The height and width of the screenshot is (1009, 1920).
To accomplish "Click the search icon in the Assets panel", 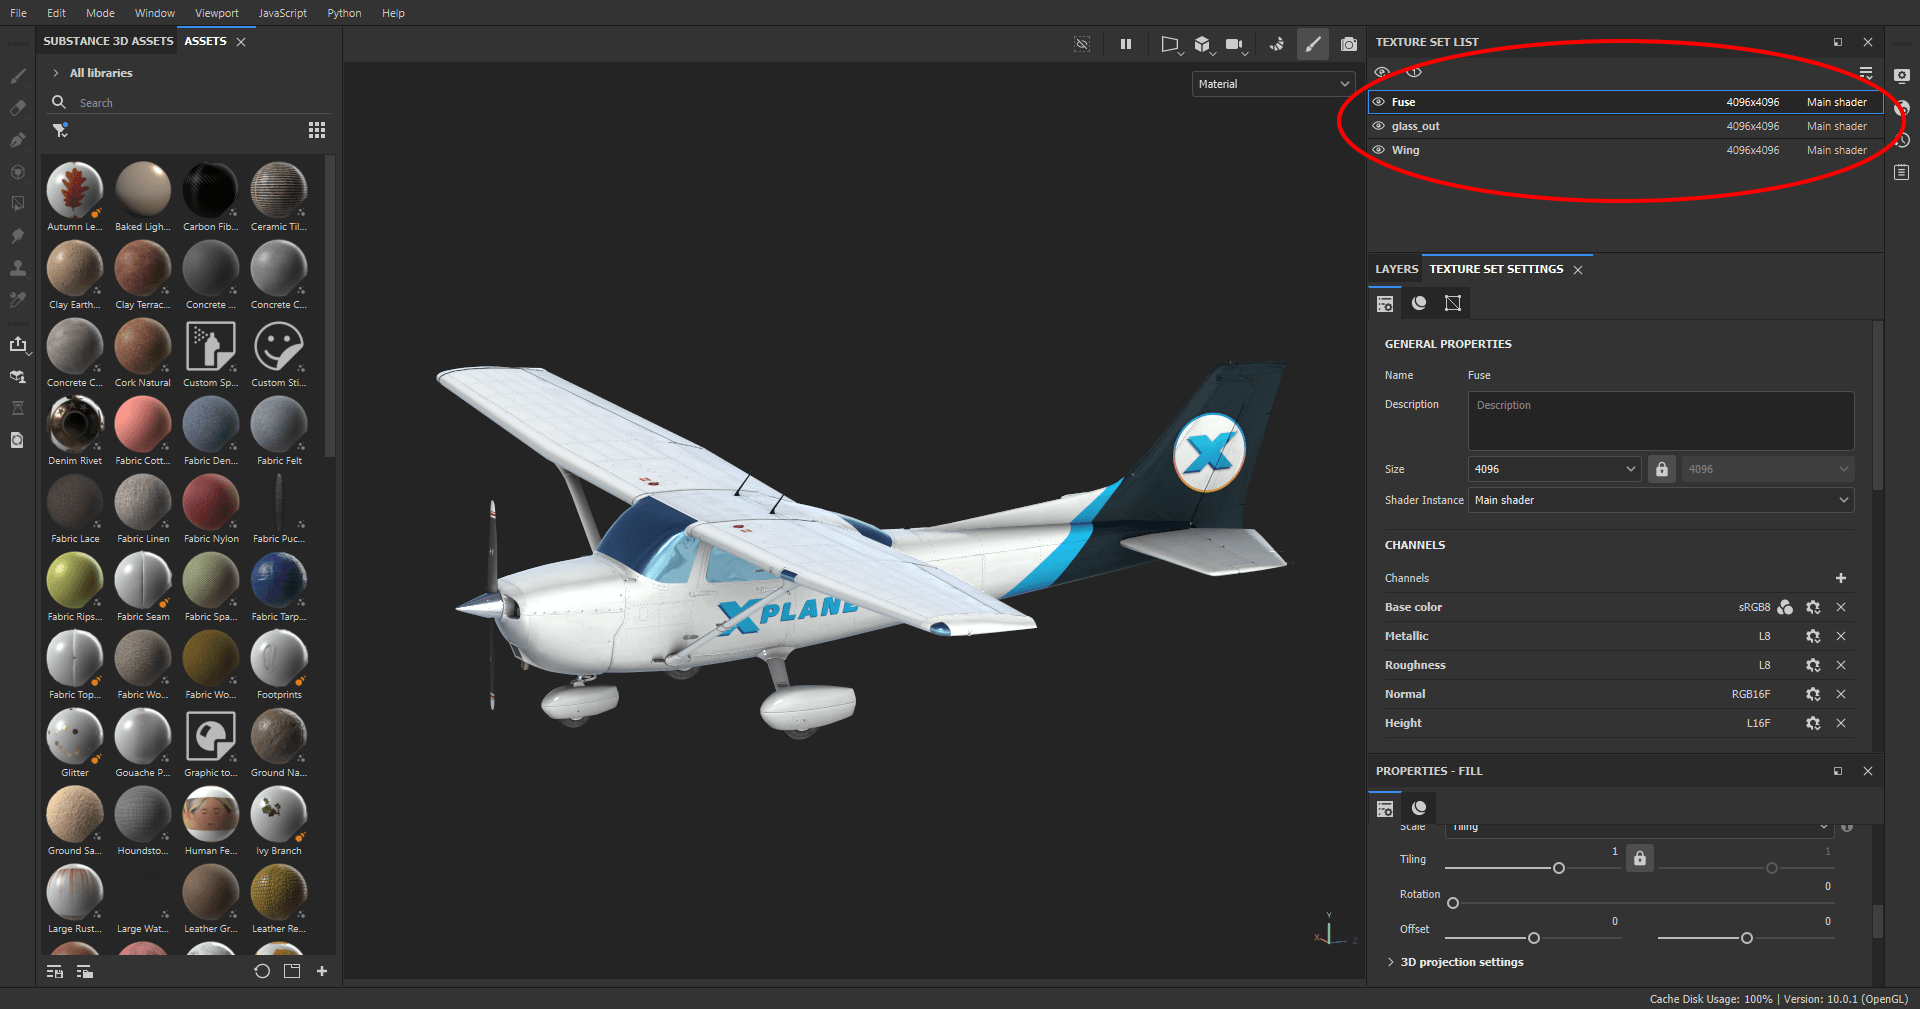I will (x=60, y=102).
